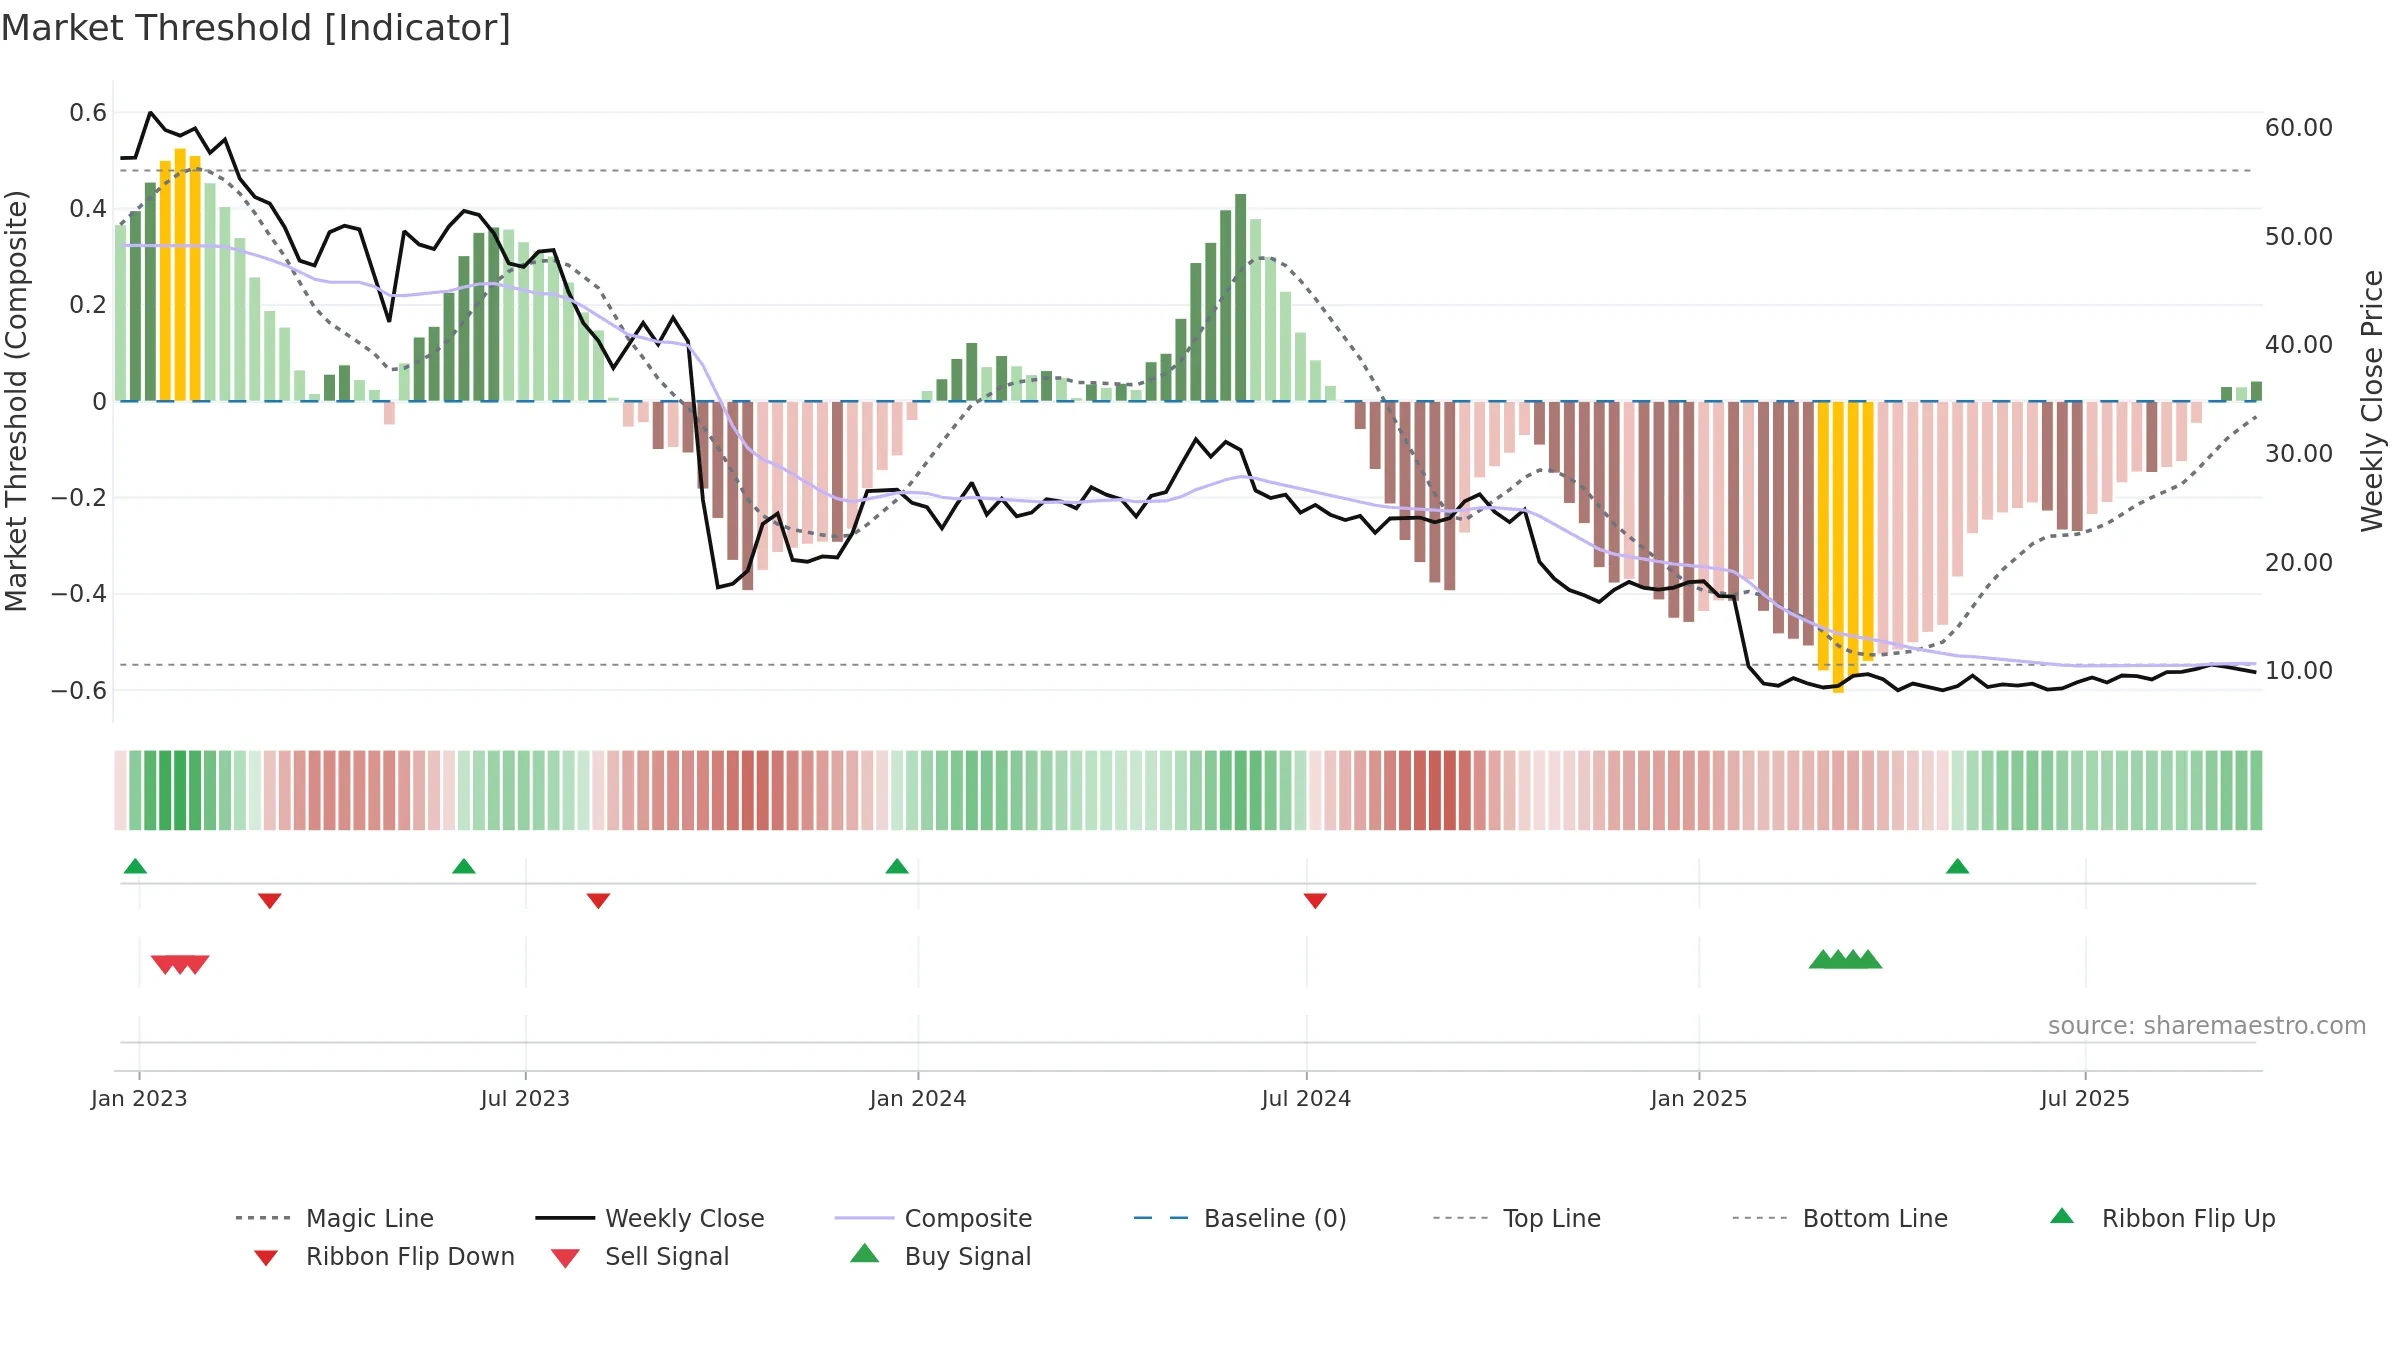Screen dimensions: 2400x1350
Task: Click the −0.4 left axis tick label
Action: [x=79, y=594]
